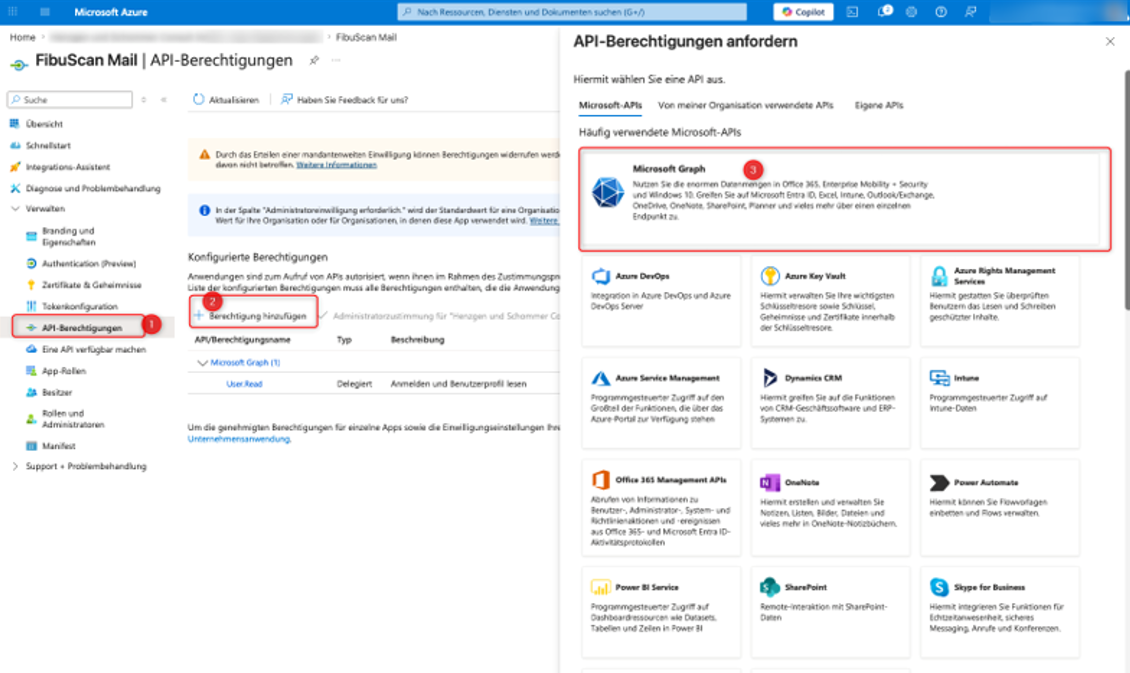Click the right panel vertical scrollbar
Viewport: 1130px width, 673px height.
(1126, 190)
